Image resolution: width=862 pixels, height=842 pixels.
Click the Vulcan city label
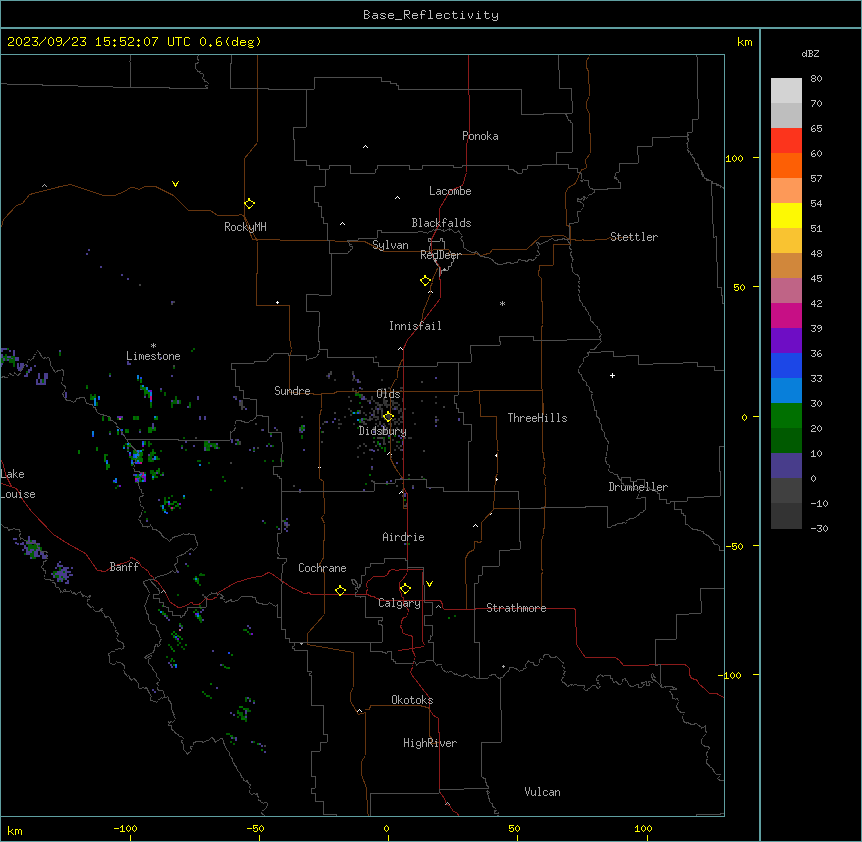(x=542, y=792)
